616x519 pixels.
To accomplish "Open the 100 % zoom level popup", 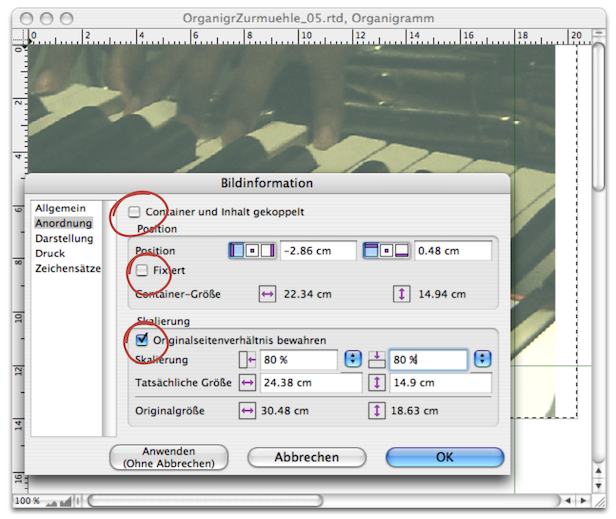I will [27, 500].
